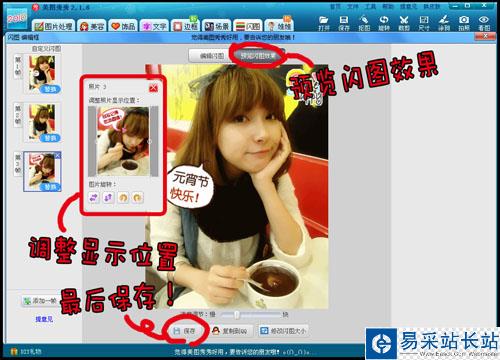
Task: Close the 照片 3 position popup
Action: 153,88
